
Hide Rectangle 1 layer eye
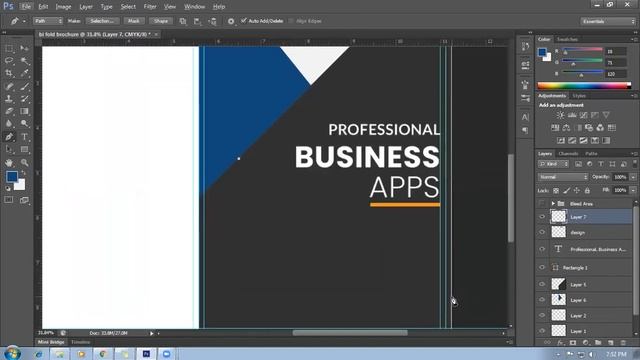pos(542,267)
